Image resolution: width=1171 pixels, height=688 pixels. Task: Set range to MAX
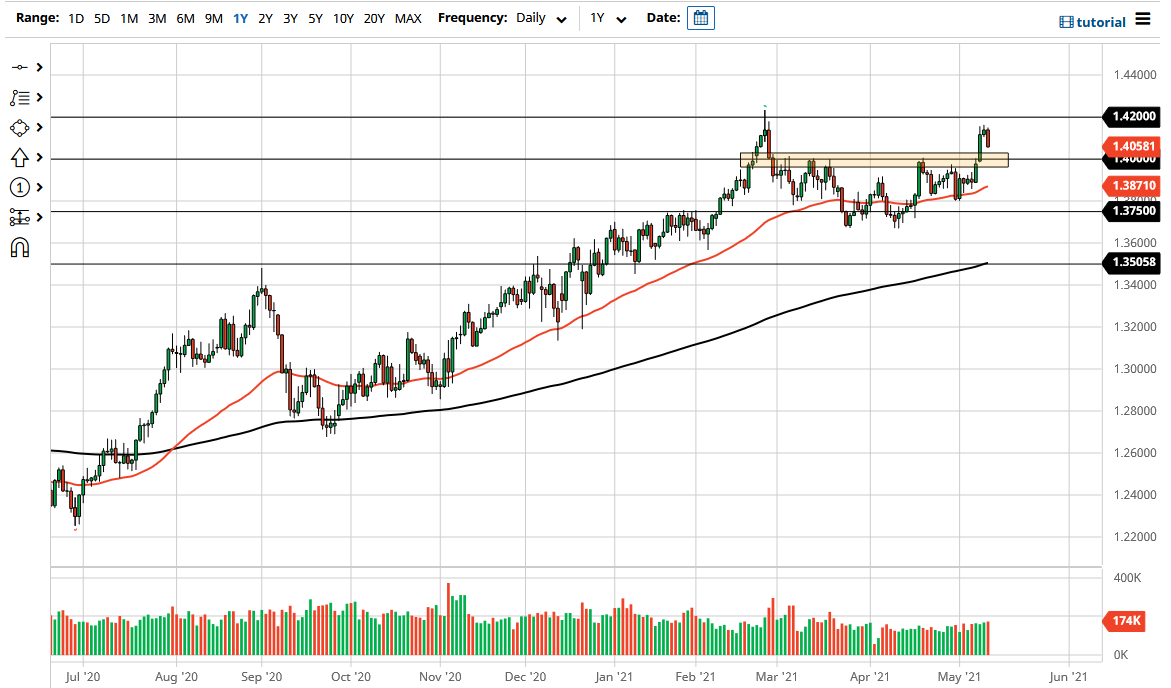click(408, 19)
